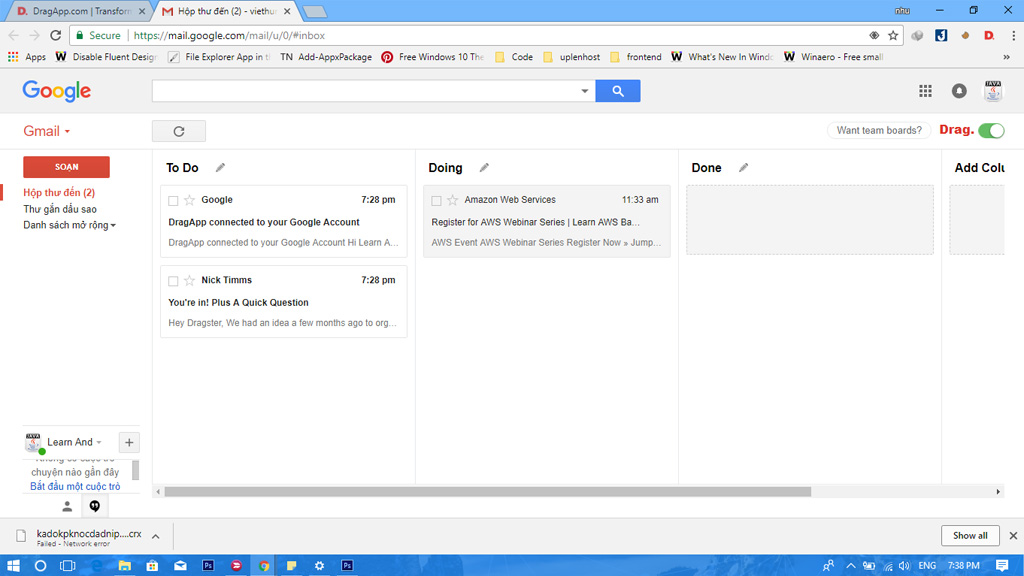The width and height of the screenshot is (1024, 576).
Task: Click Want team boards? button
Action: [x=879, y=131]
